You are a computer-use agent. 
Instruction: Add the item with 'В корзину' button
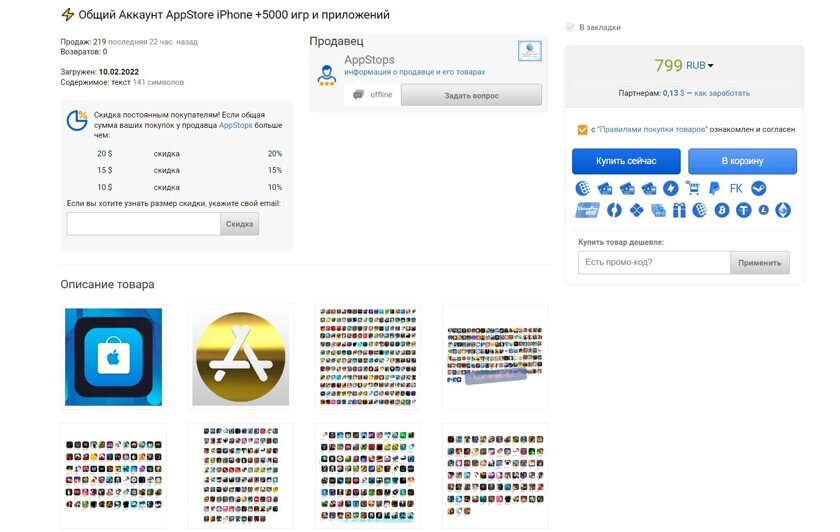(x=742, y=161)
